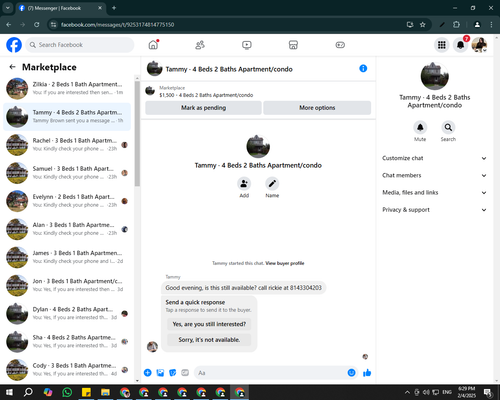This screenshot has width=500, height=400.
Task: Open Cody 3 Beds 1 Bath conversation
Action: pos(67,370)
